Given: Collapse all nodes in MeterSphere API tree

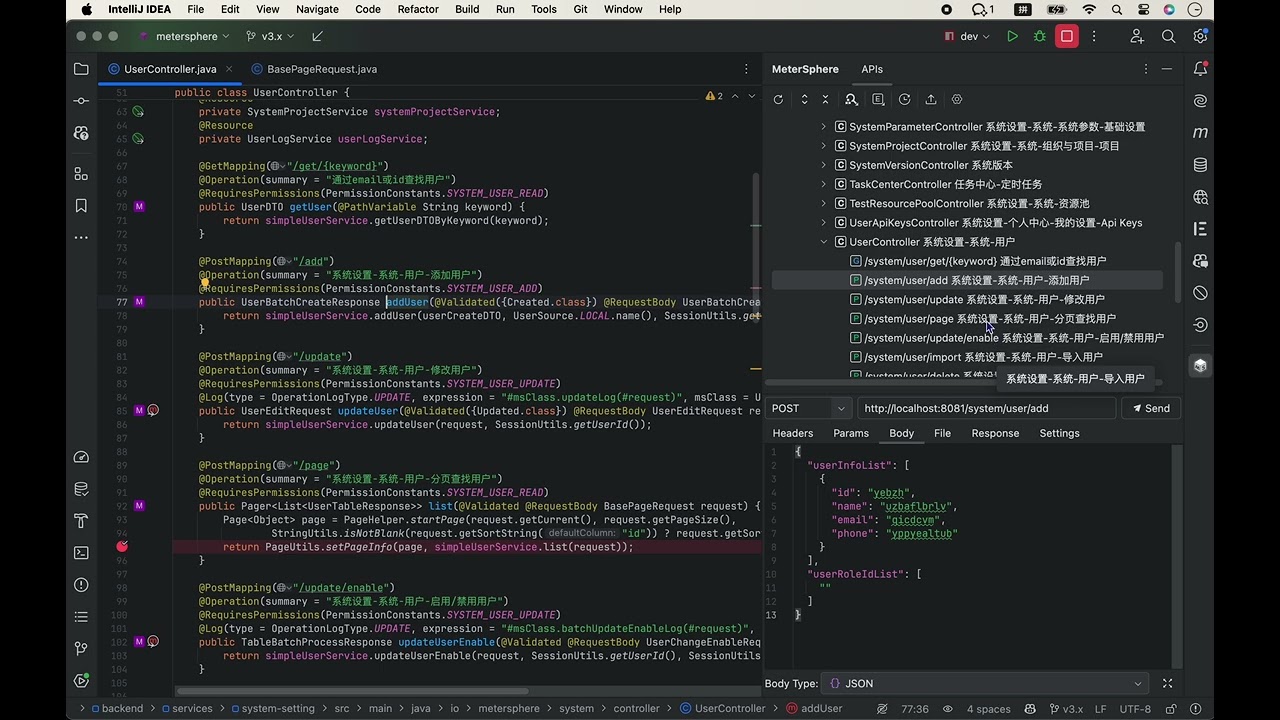Looking at the screenshot, I should point(825,100).
